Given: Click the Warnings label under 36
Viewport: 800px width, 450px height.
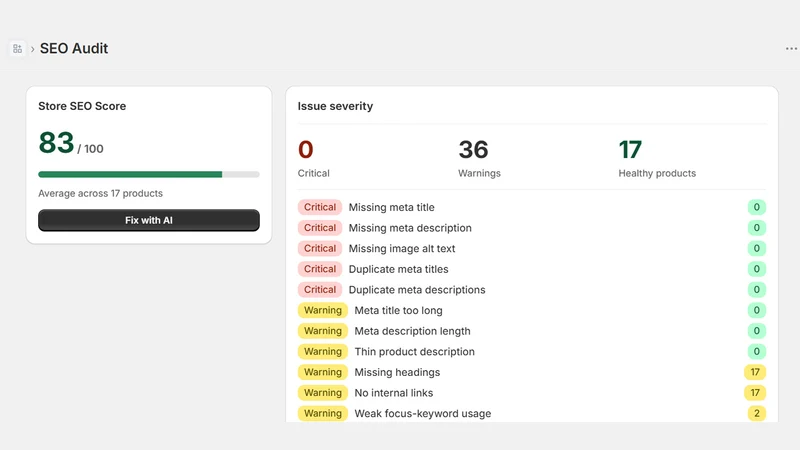Looking at the screenshot, I should click(479, 173).
